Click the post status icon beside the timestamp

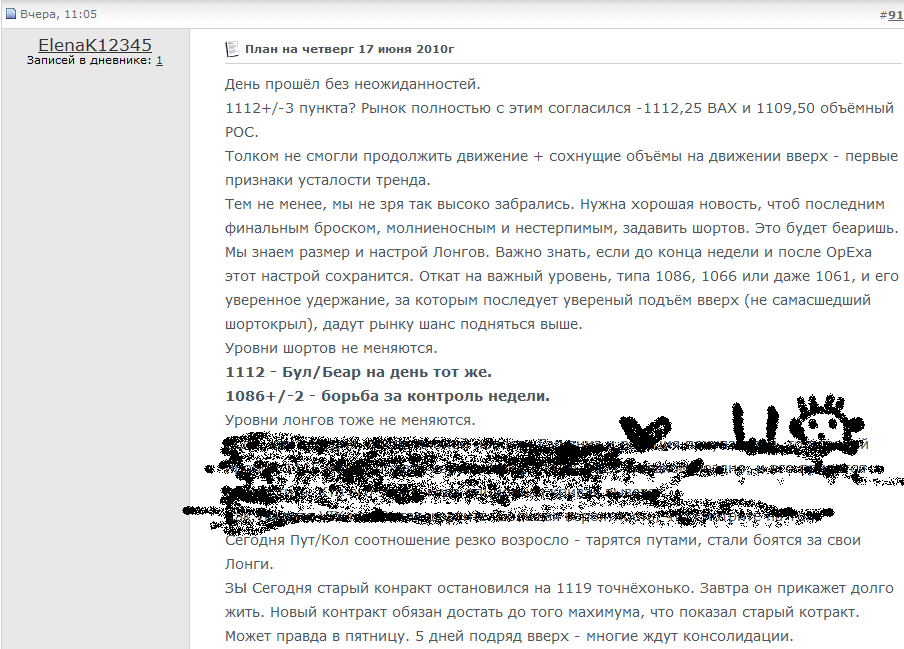(x=11, y=16)
